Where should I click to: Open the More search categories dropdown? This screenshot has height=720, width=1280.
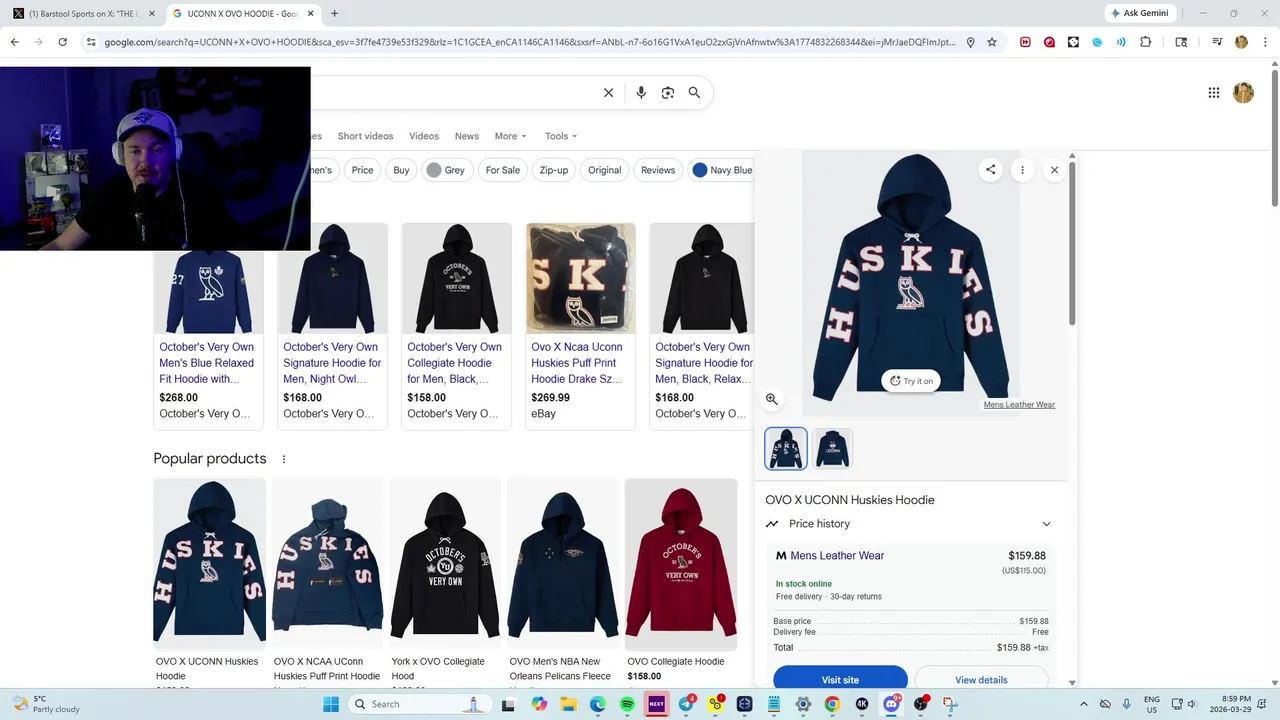510,136
